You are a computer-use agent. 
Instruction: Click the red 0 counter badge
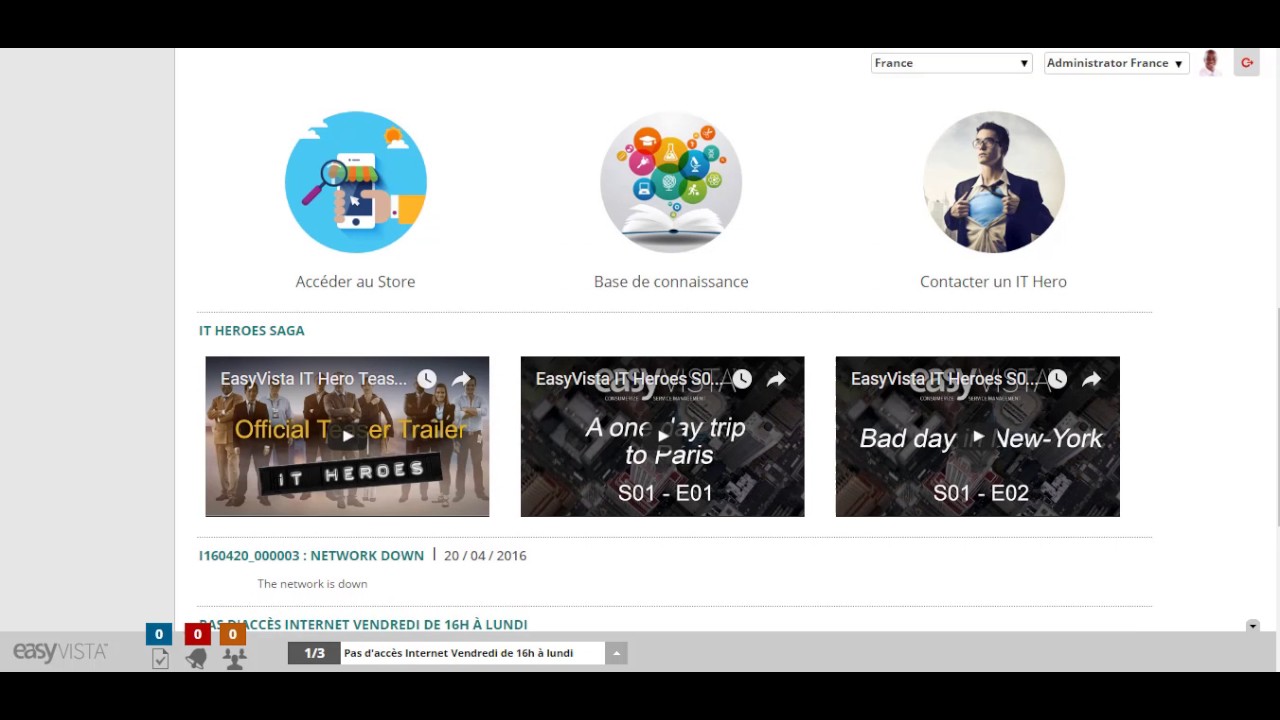point(197,634)
